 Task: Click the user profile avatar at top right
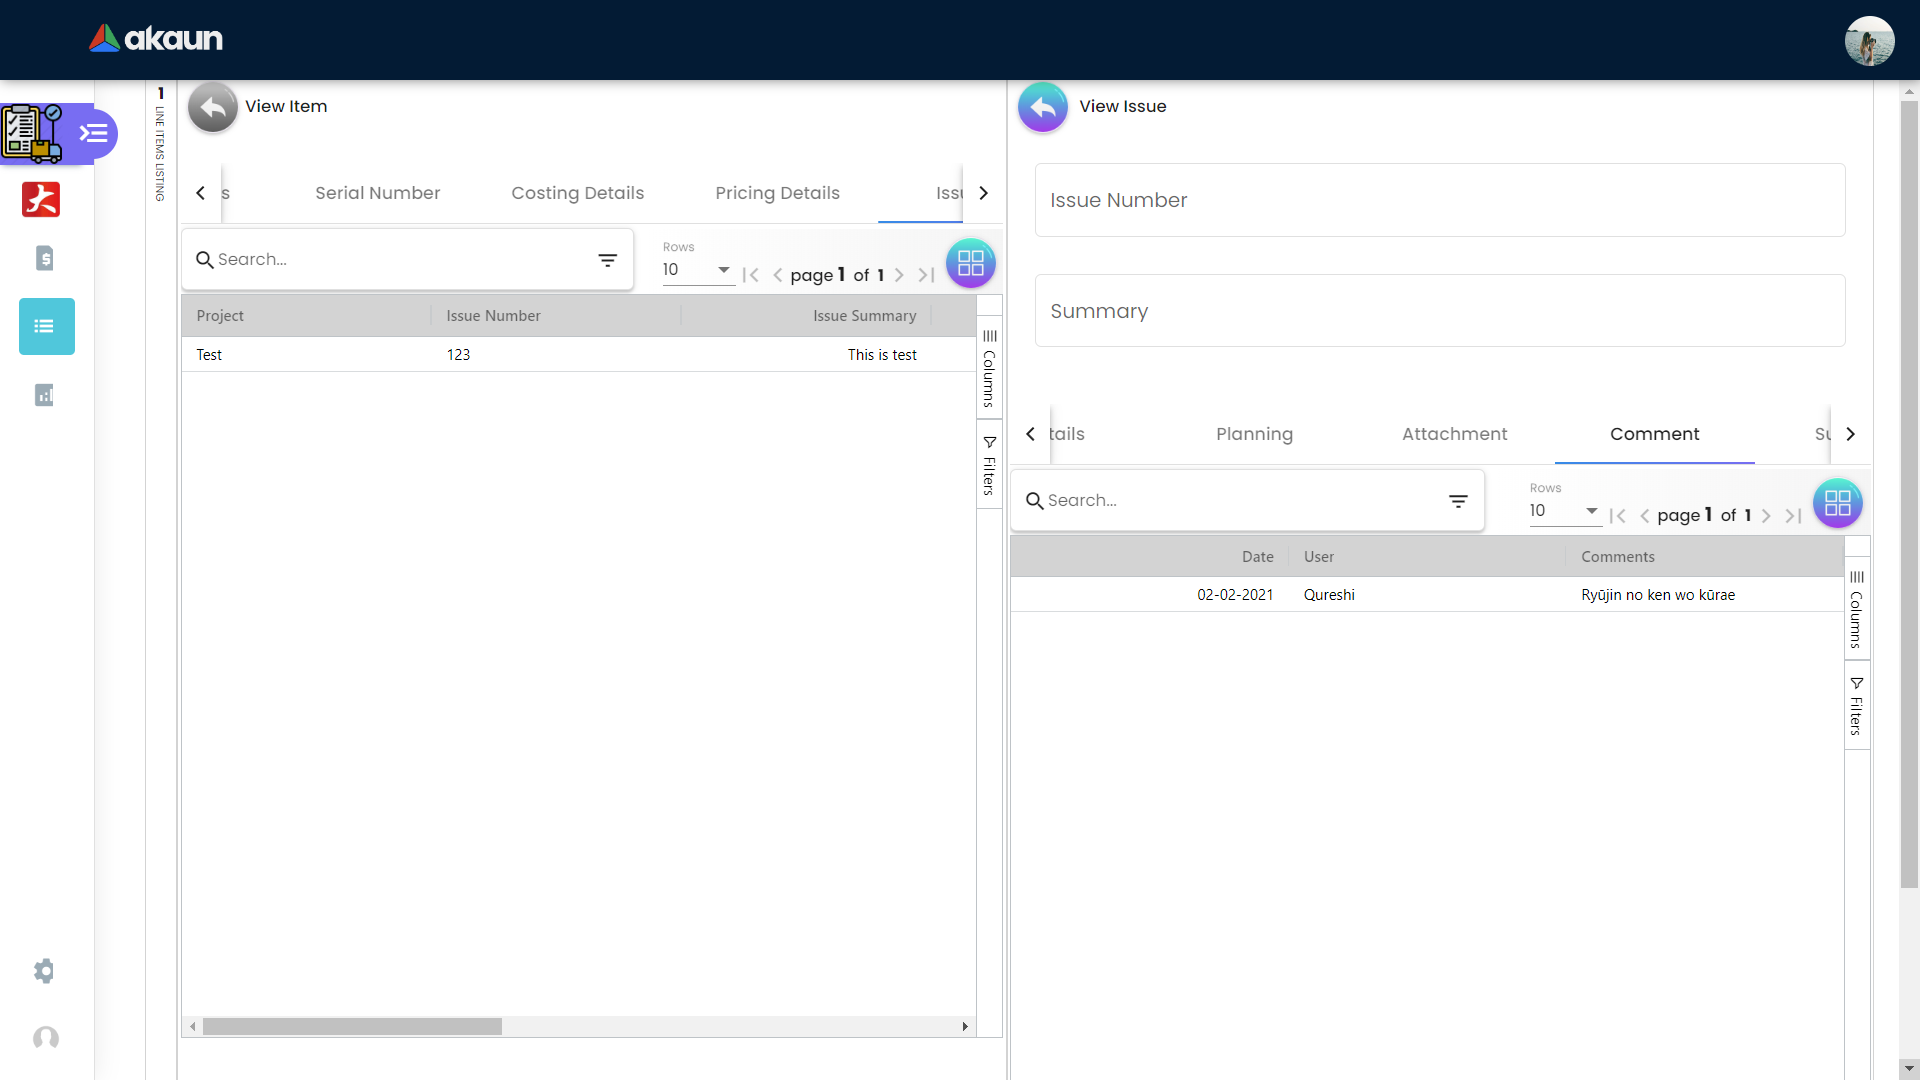pyautogui.click(x=1869, y=40)
